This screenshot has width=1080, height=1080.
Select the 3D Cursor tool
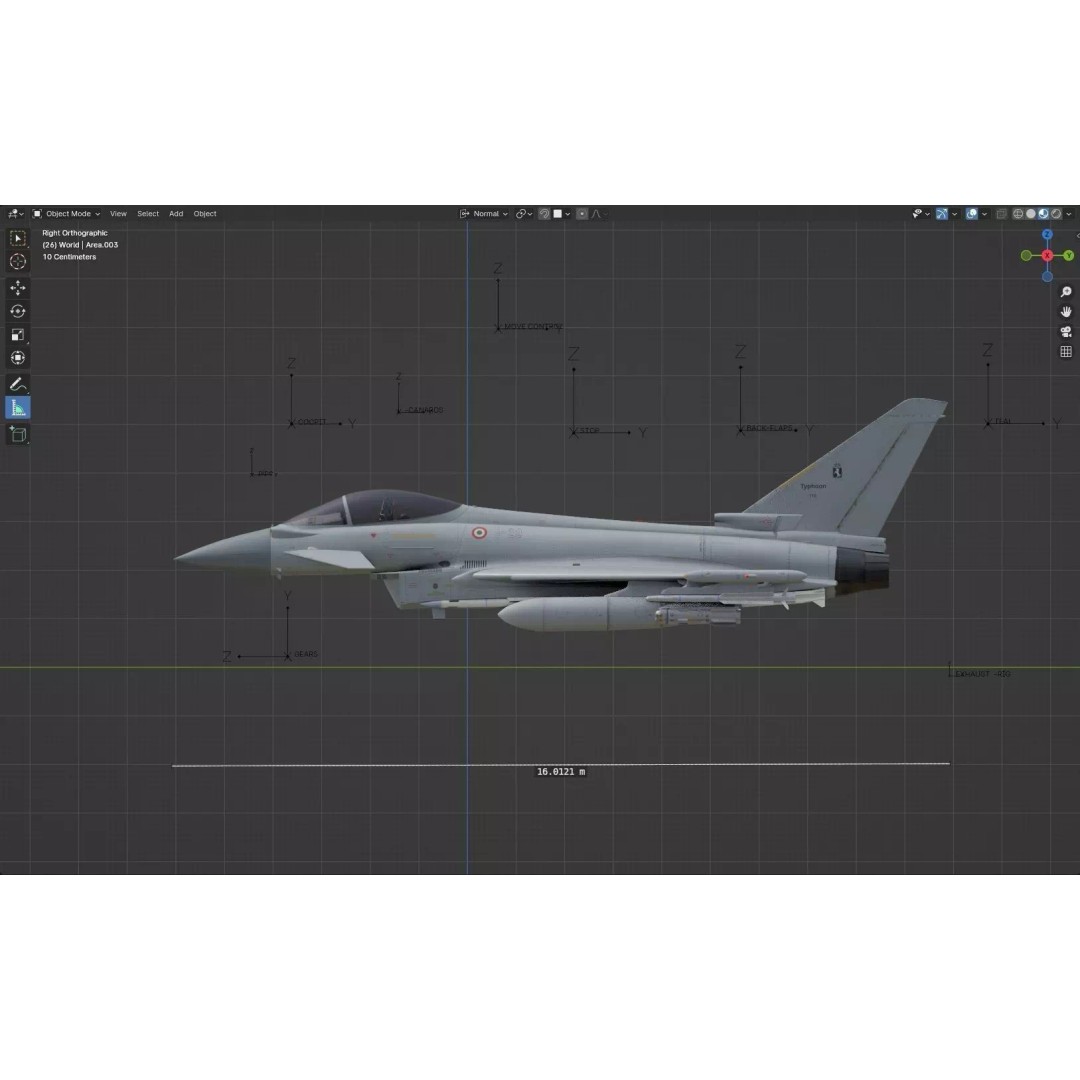18,261
